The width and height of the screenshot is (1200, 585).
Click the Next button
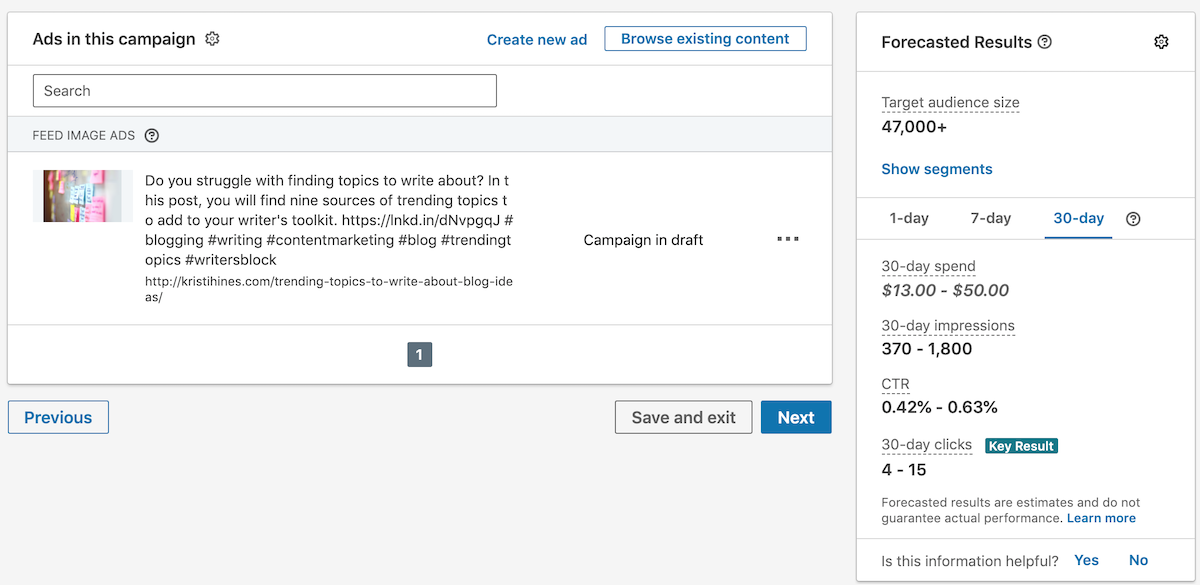(796, 417)
